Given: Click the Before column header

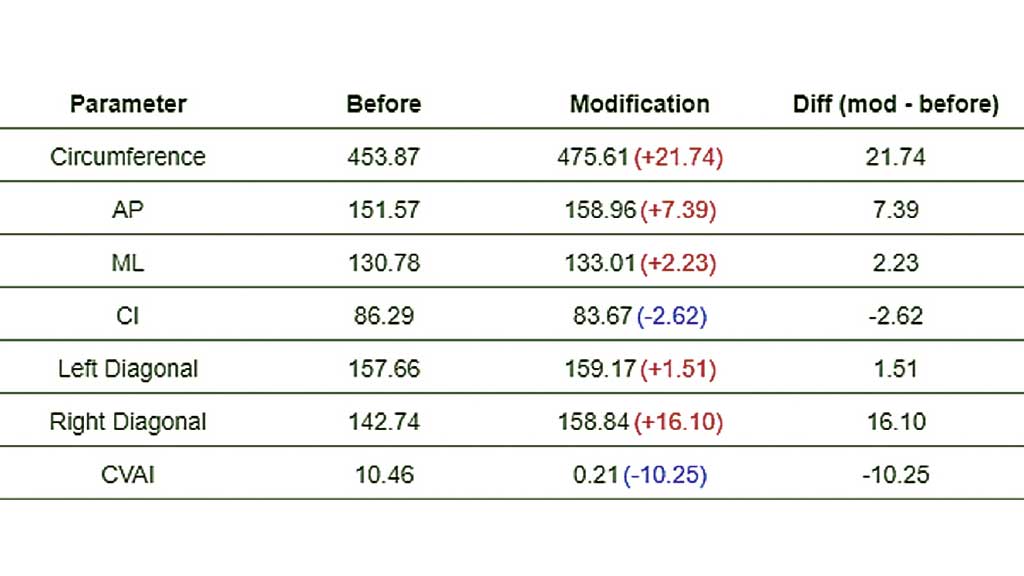Looking at the screenshot, I should [384, 104].
